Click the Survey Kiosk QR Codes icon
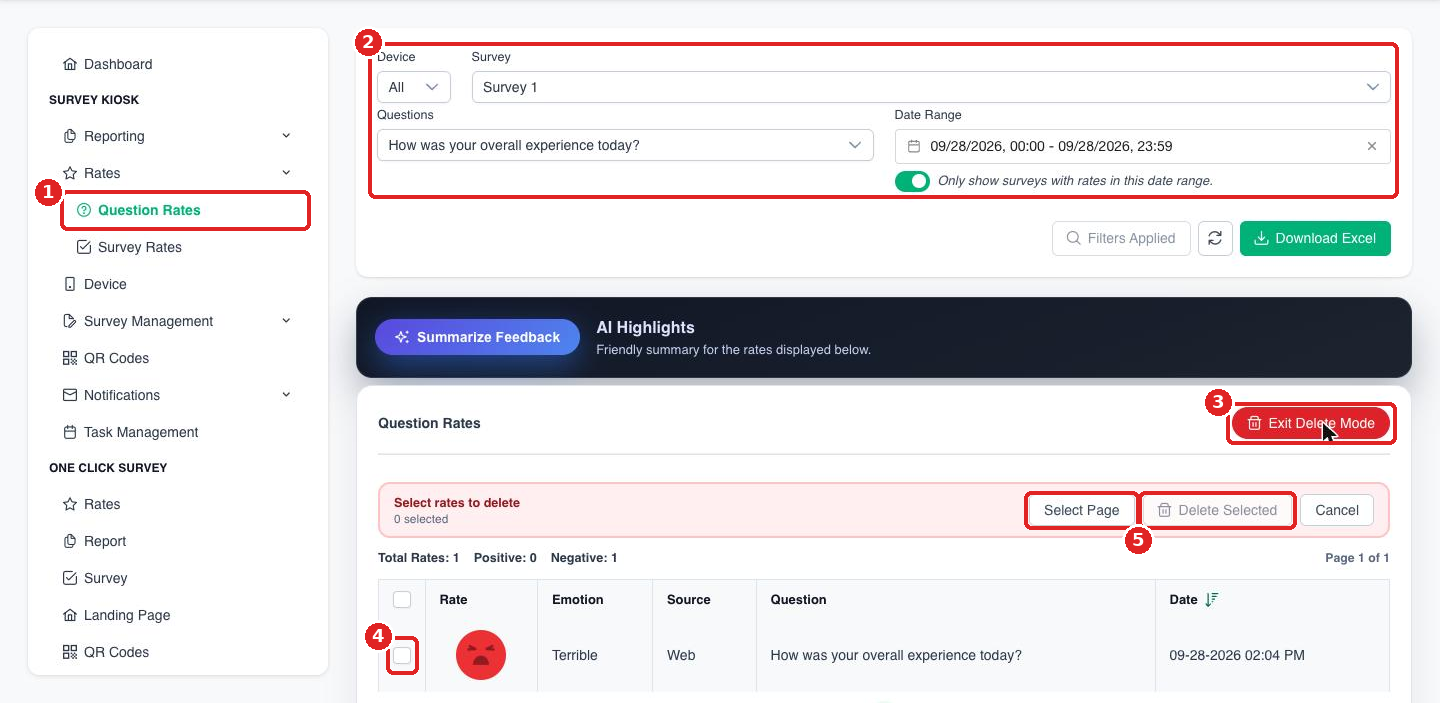 click(70, 358)
